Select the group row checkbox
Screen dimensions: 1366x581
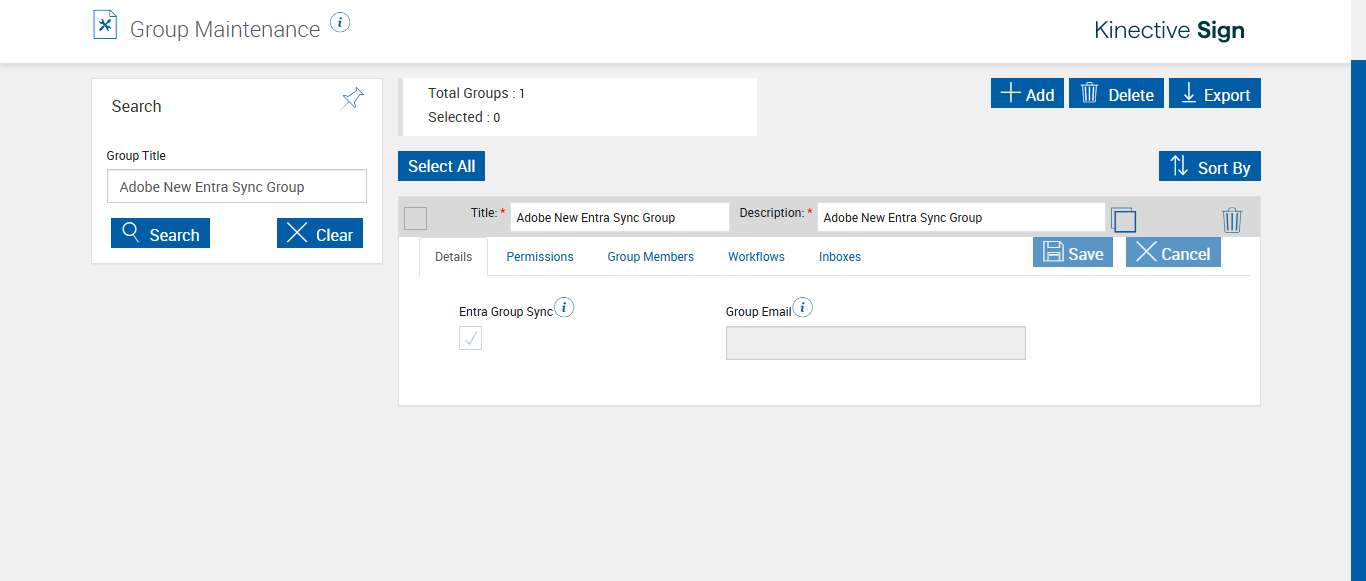pyautogui.click(x=416, y=218)
